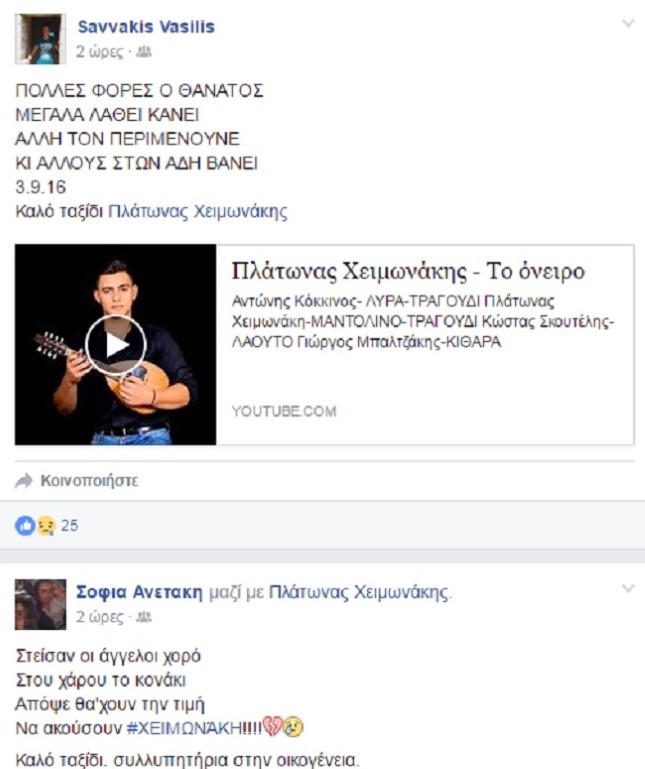Image resolution: width=645 pixels, height=769 pixels.
Task: Click Savvakis Vasilis profile picture
Action: (40, 39)
